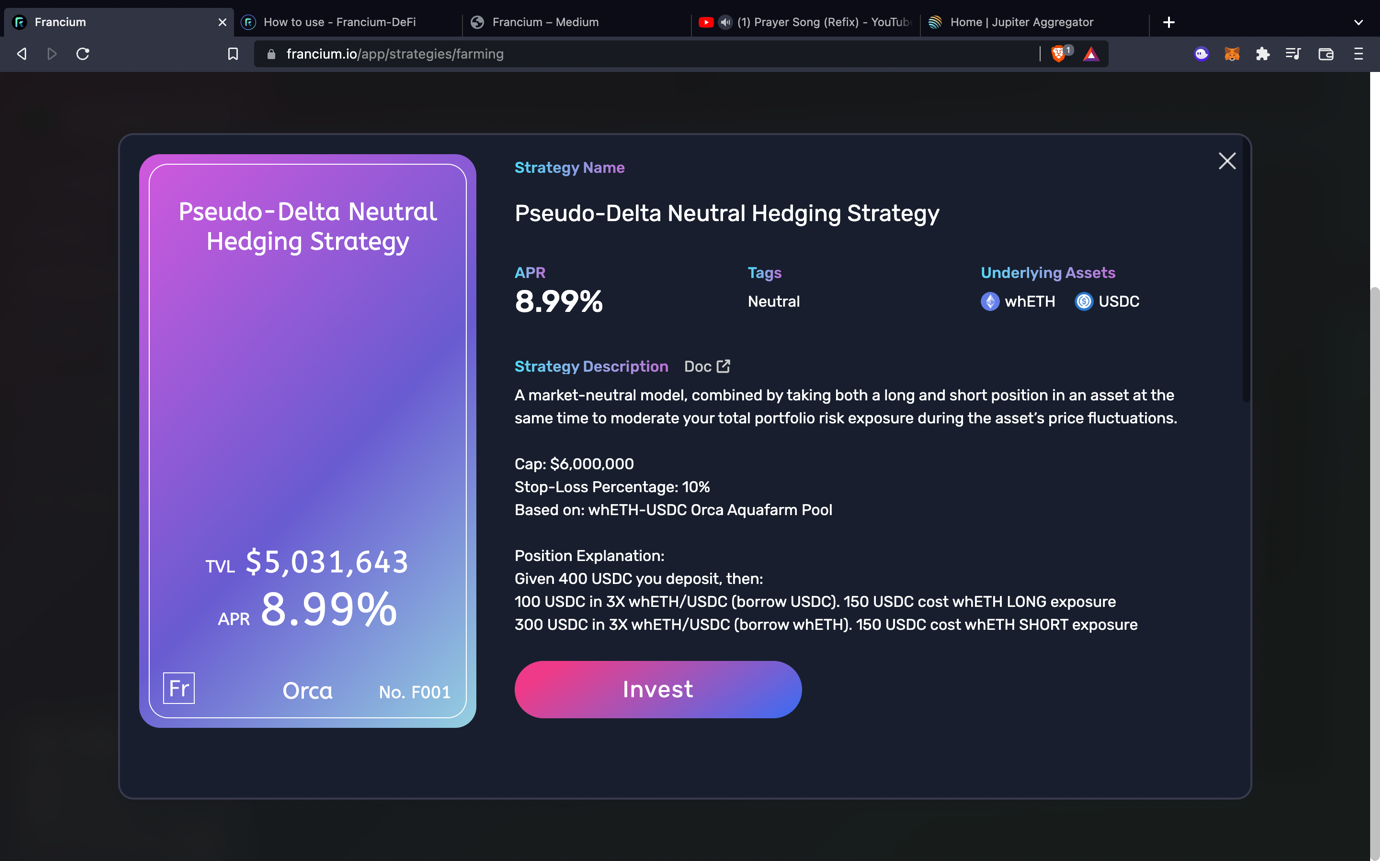Click the Fr logo on strategy card
The image size is (1380, 861).
tap(179, 688)
